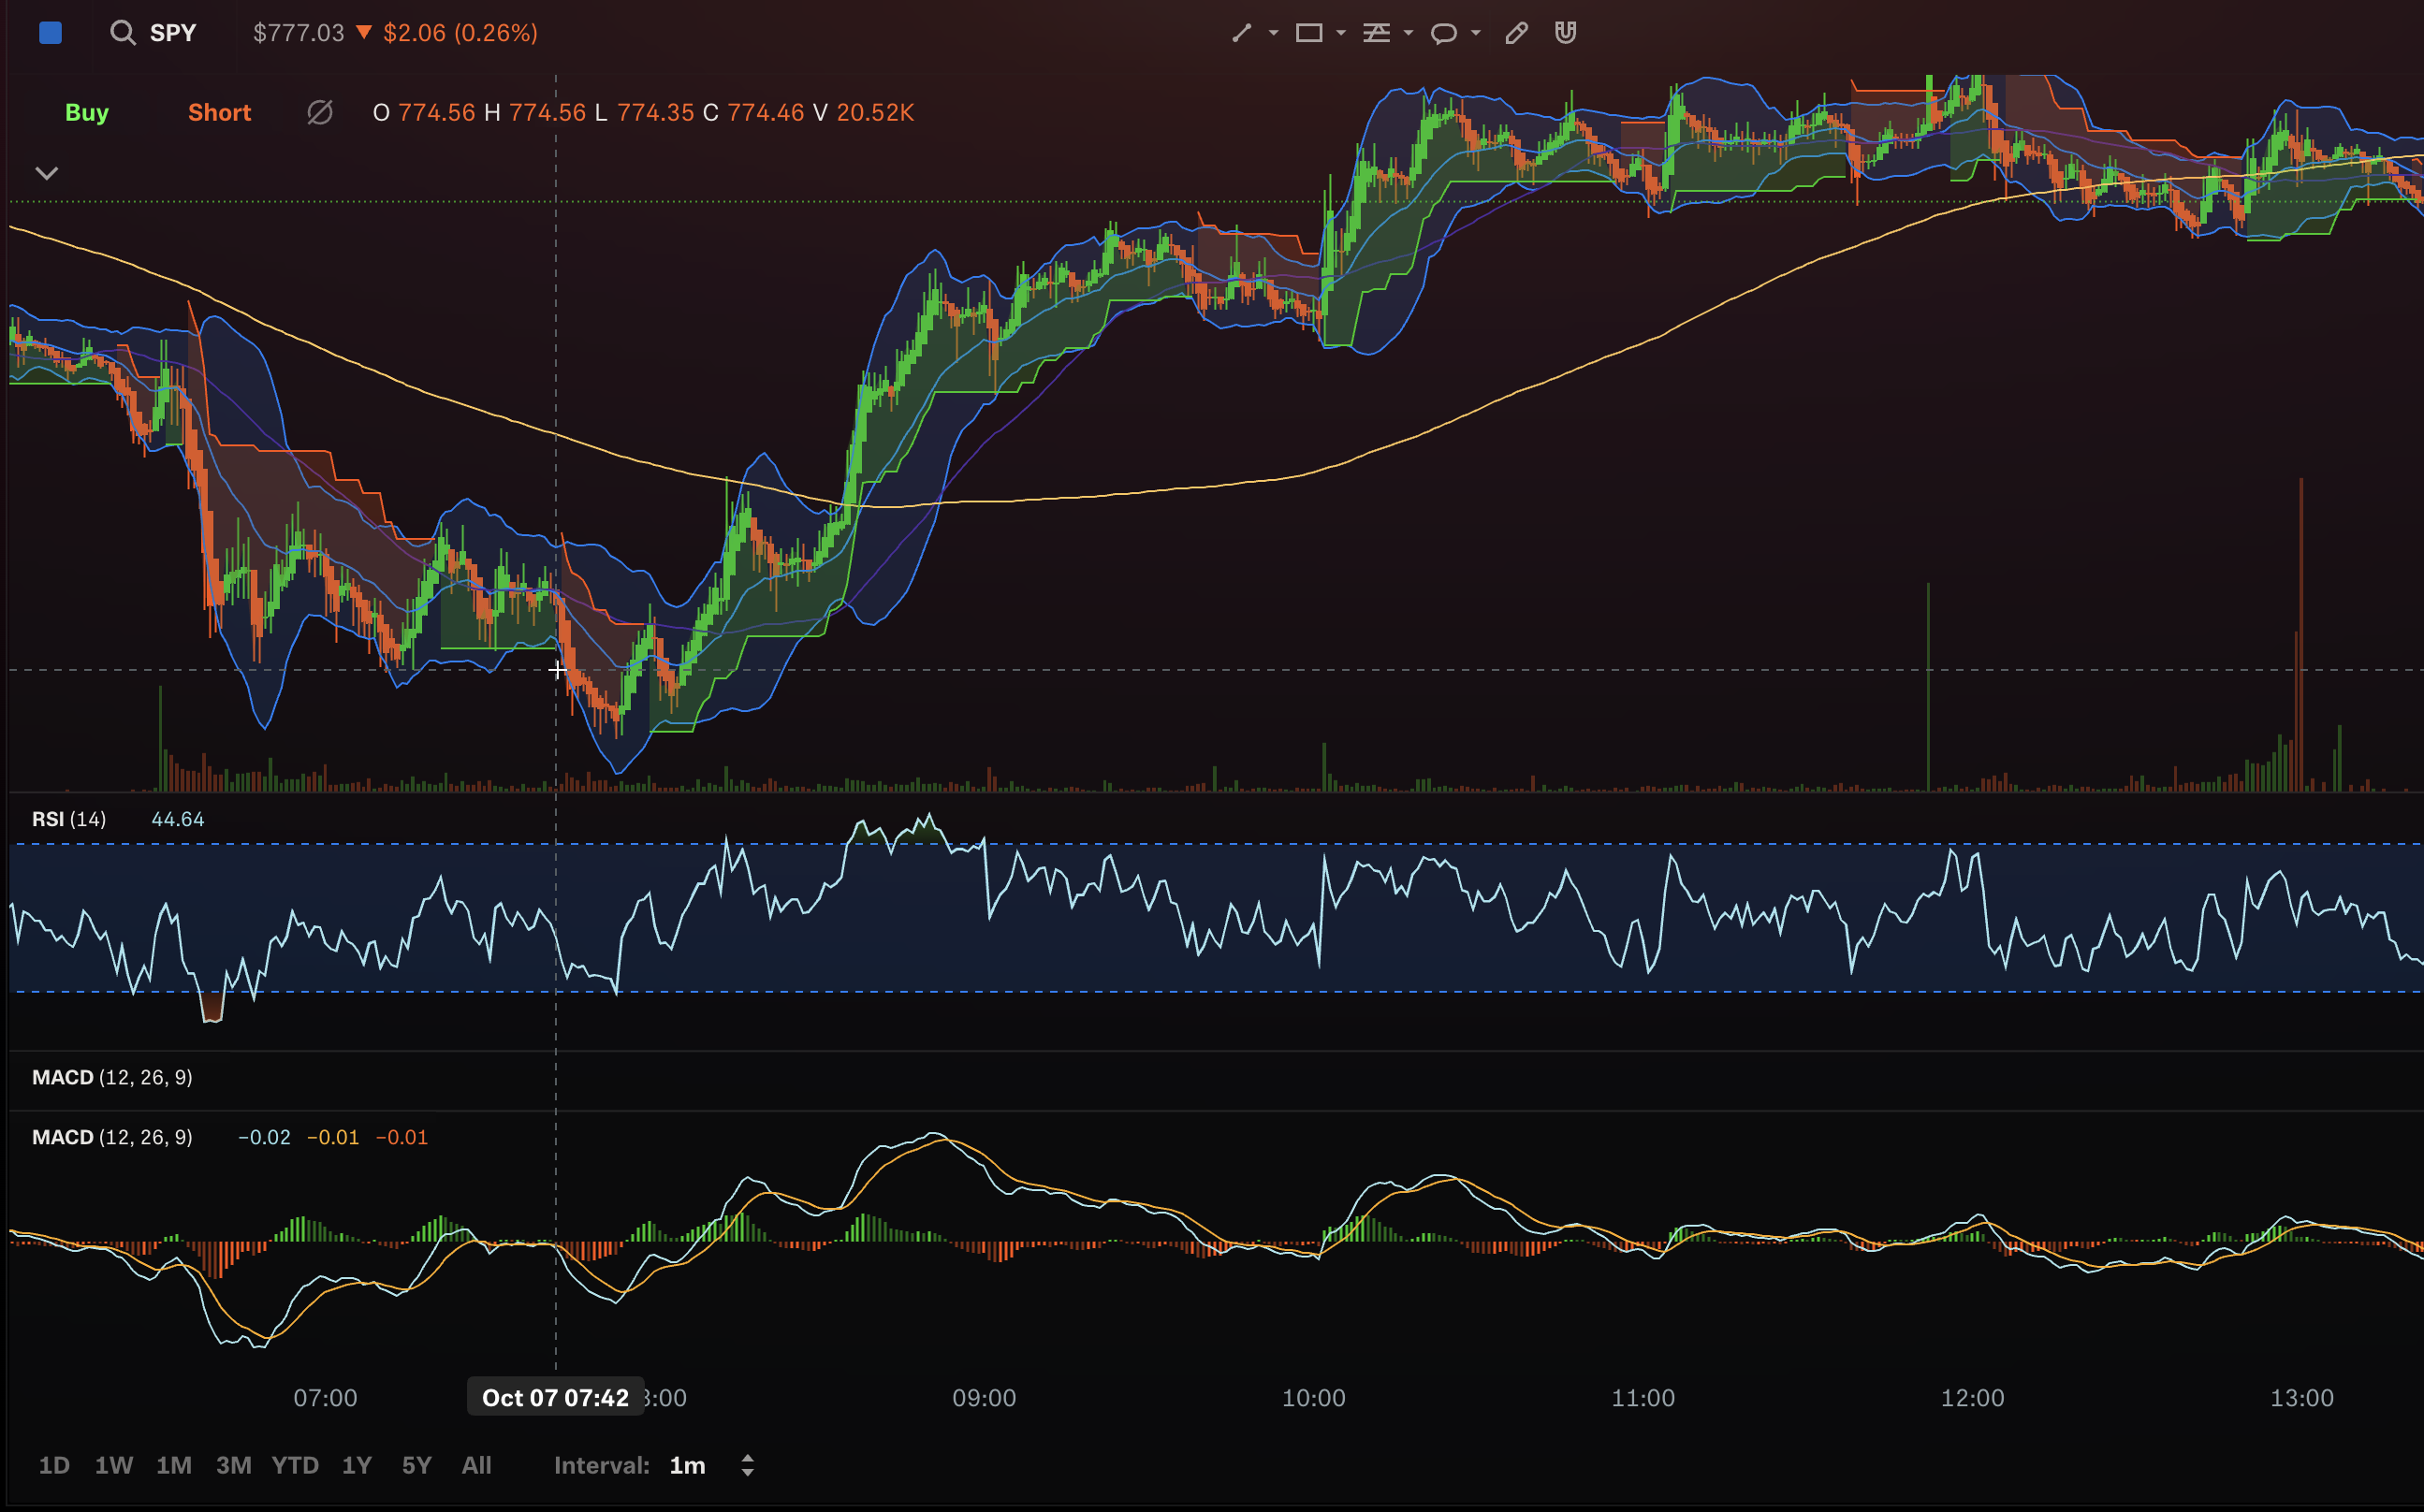Click the $777.03 price text
The width and height of the screenshot is (2424, 1512).
pyautogui.click(x=298, y=33)
